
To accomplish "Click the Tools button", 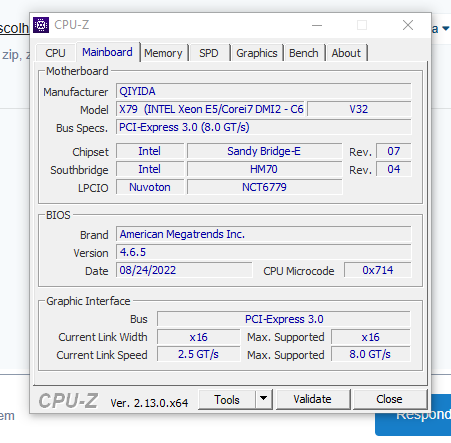I will pos(227,399).
